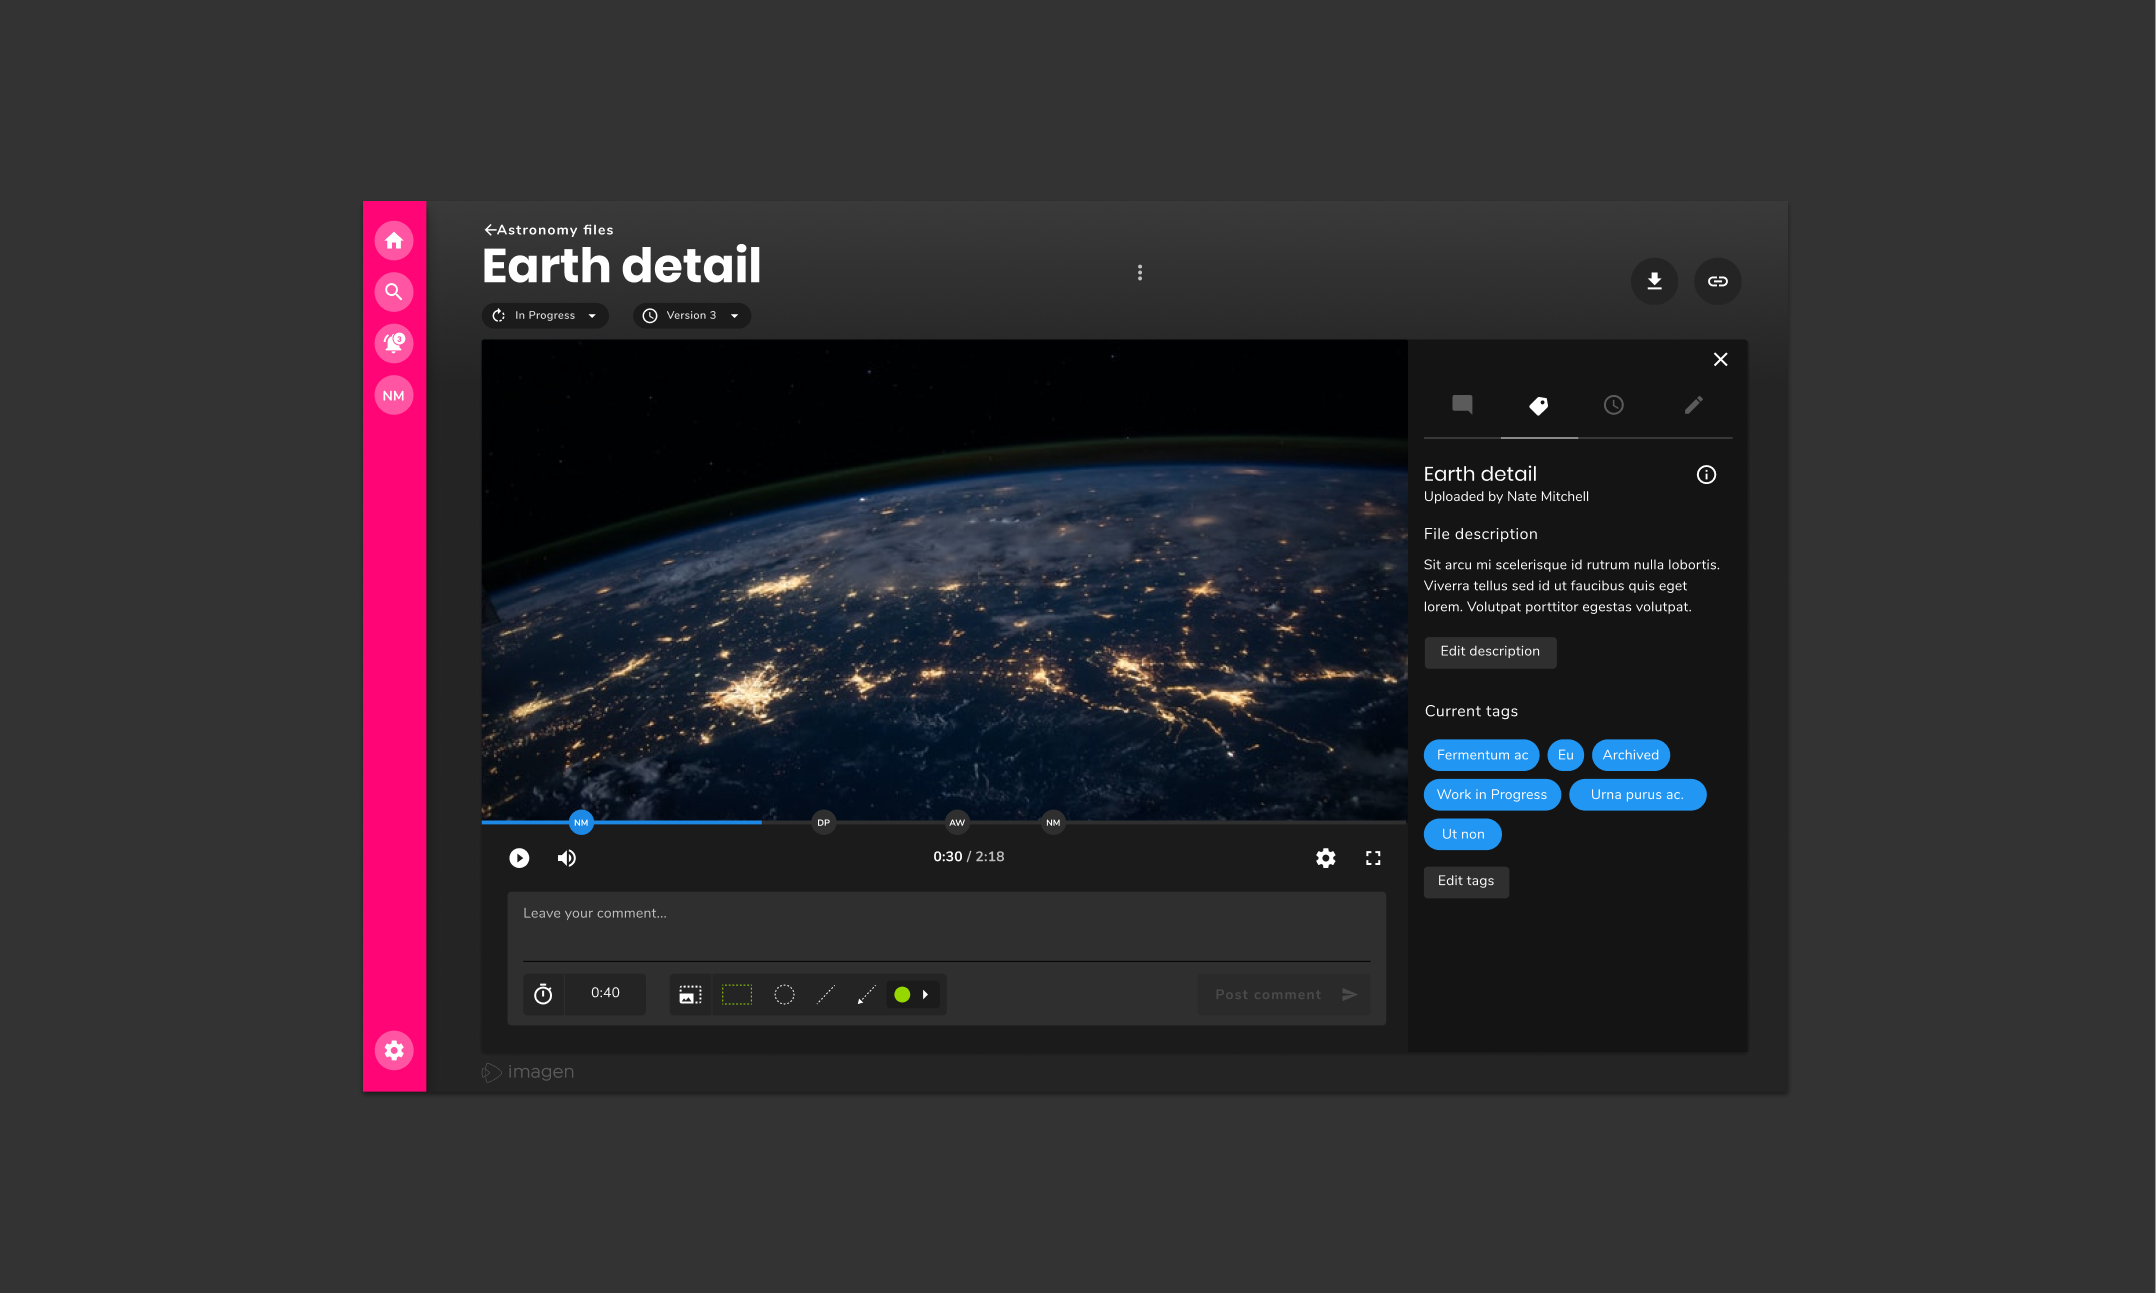Click the Leave your comment field

click(x=946, y=929)
